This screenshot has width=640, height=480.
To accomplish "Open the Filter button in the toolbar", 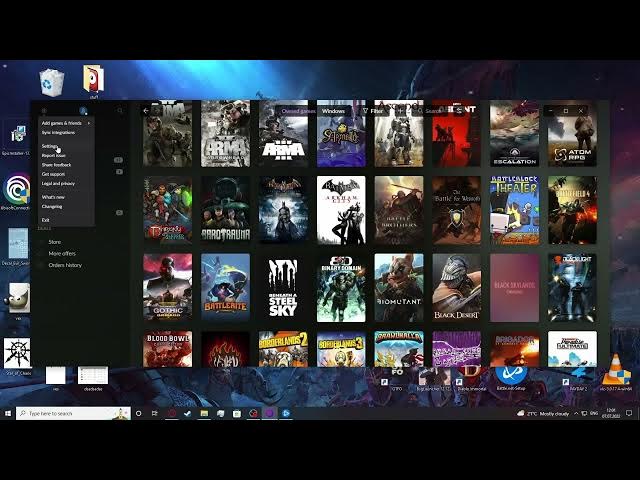I will click(x=373, y=111).
